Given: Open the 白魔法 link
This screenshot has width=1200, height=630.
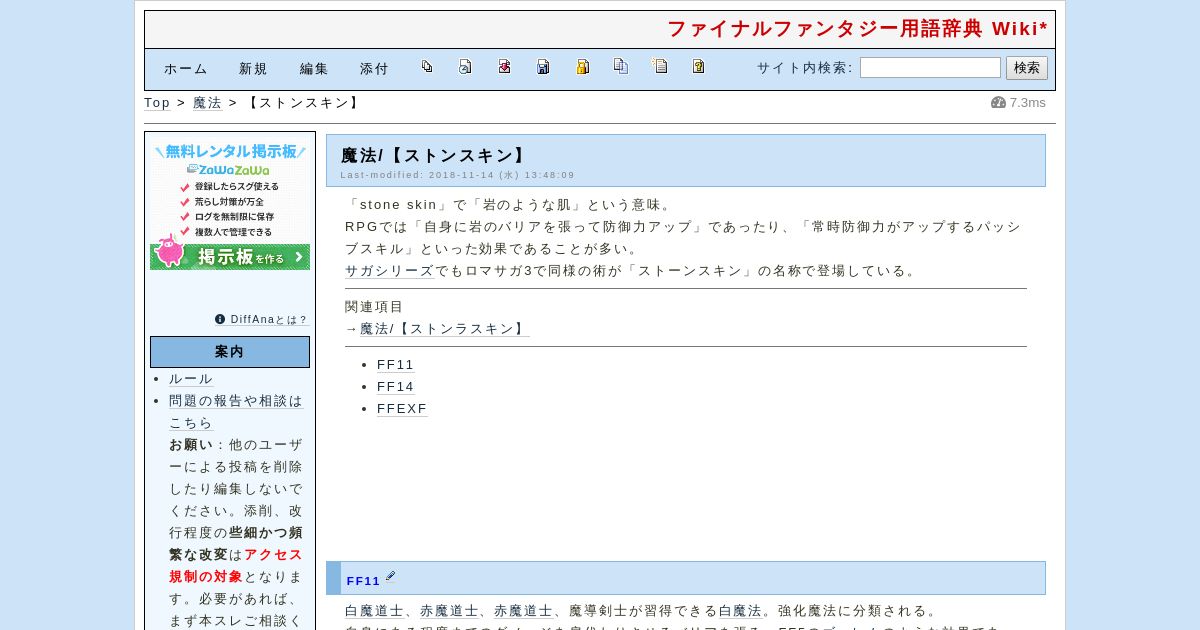Looking at the screenshot, I should click(741, 611).
